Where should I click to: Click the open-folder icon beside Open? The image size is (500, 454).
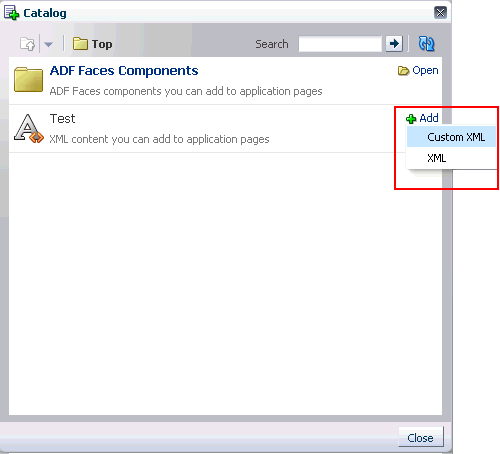tap(403, 71)
